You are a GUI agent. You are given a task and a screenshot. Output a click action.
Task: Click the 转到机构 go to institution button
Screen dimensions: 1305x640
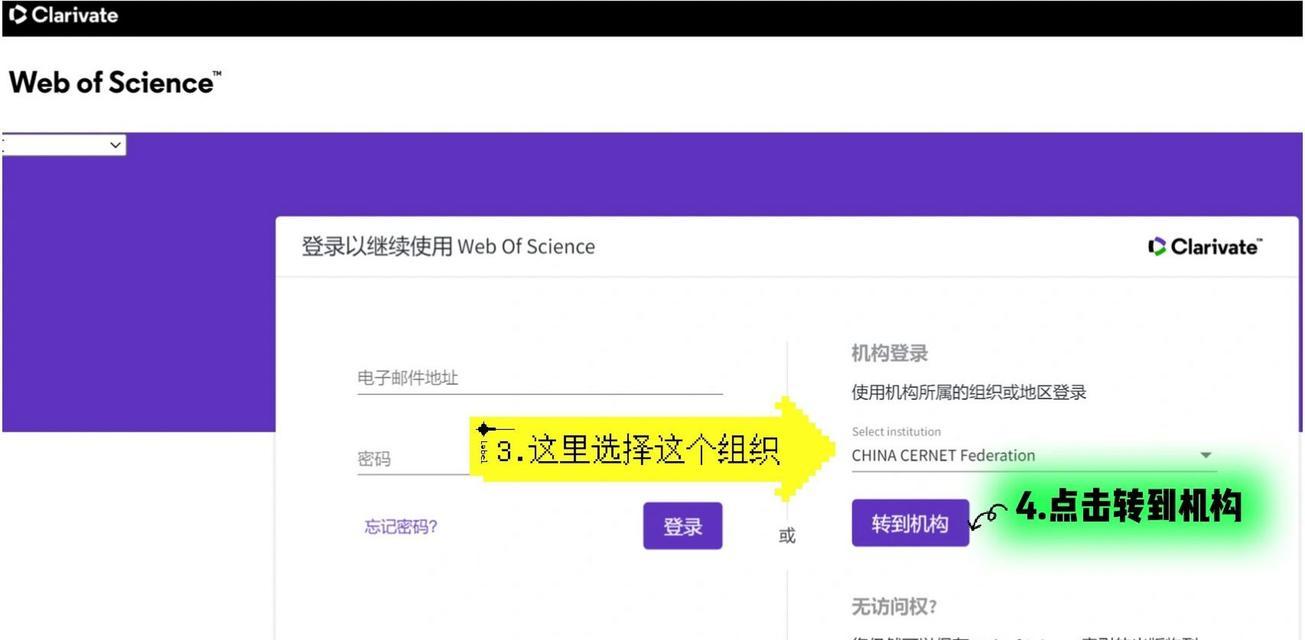click(910, 523)
